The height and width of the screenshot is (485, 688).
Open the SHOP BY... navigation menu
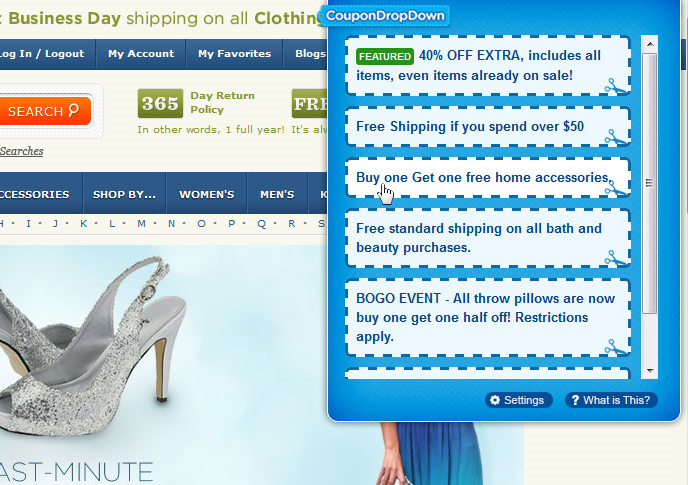[124, 194]
